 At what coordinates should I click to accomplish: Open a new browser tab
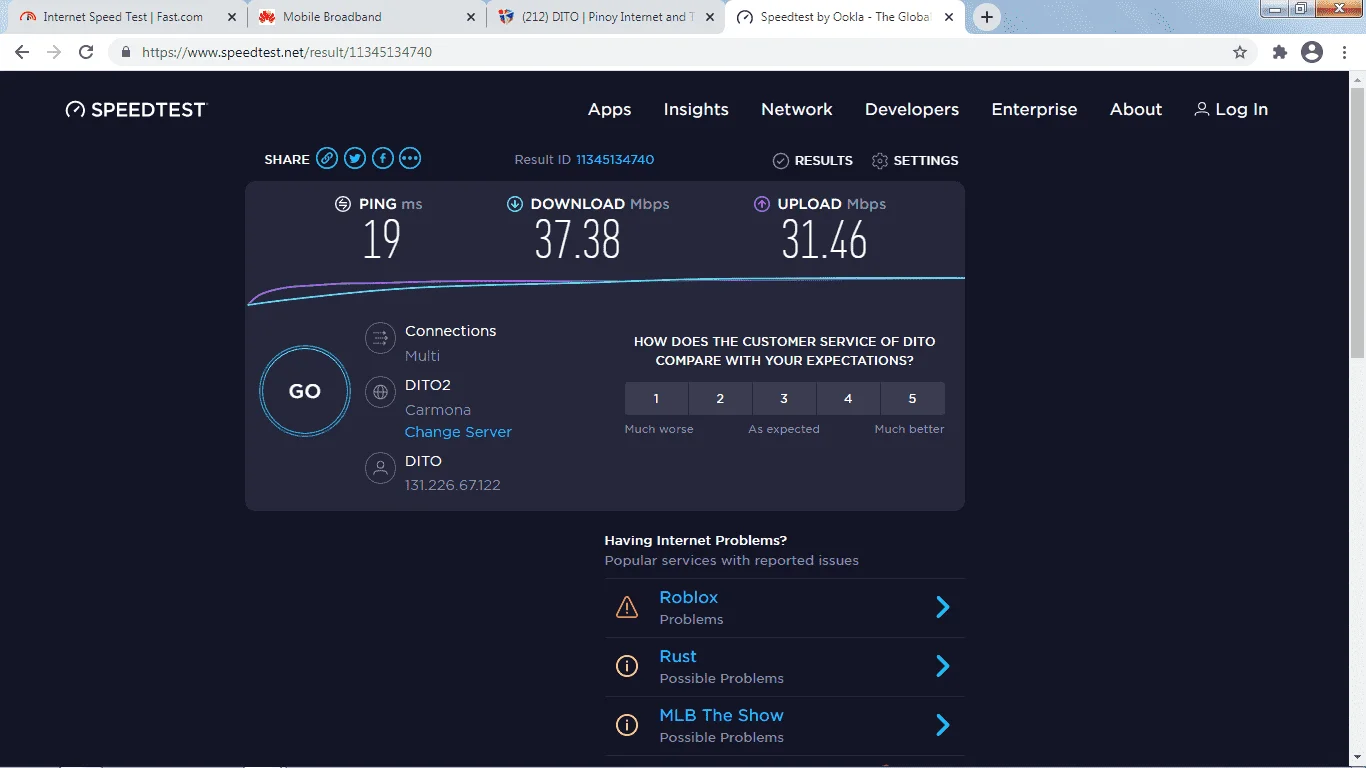point(987,17)
